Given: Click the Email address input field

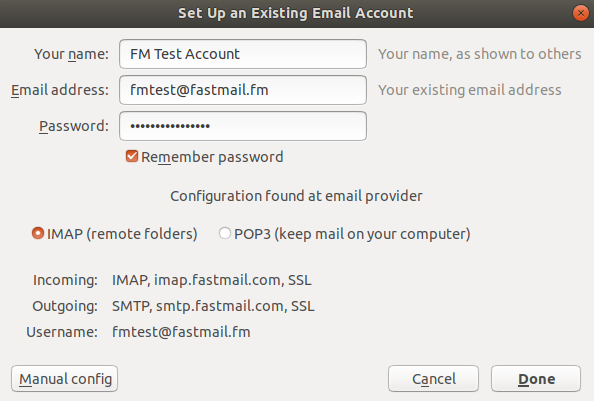Looking at the screenshot, I should (x=243, y=90).
